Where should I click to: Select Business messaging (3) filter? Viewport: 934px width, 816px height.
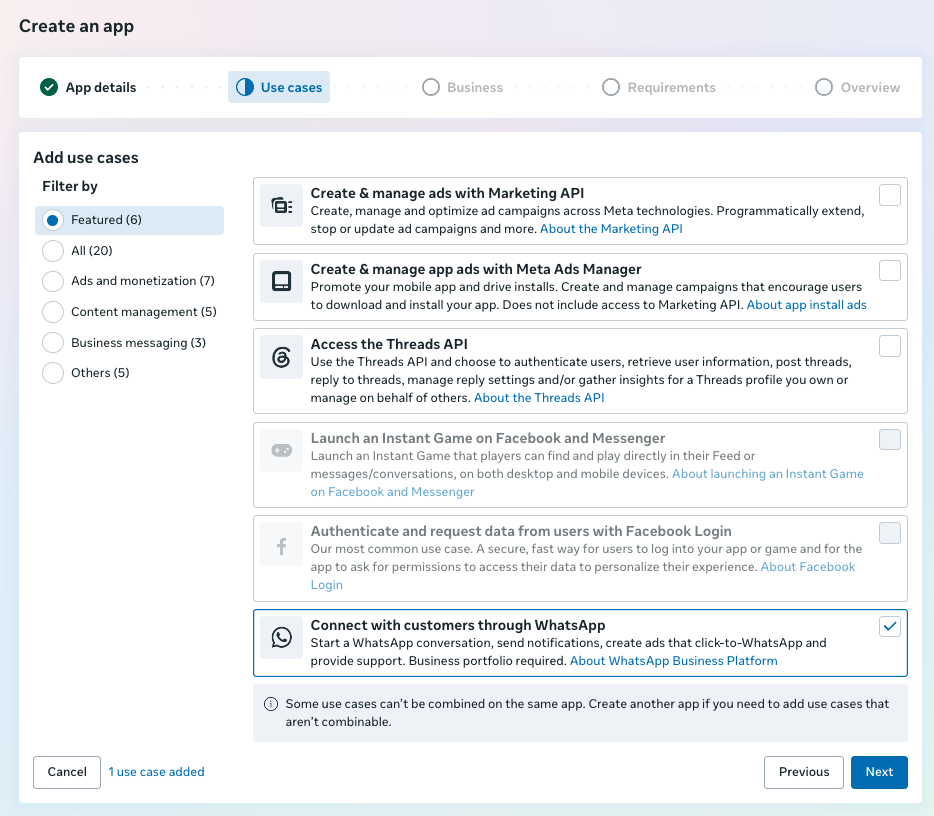[53, 342]
